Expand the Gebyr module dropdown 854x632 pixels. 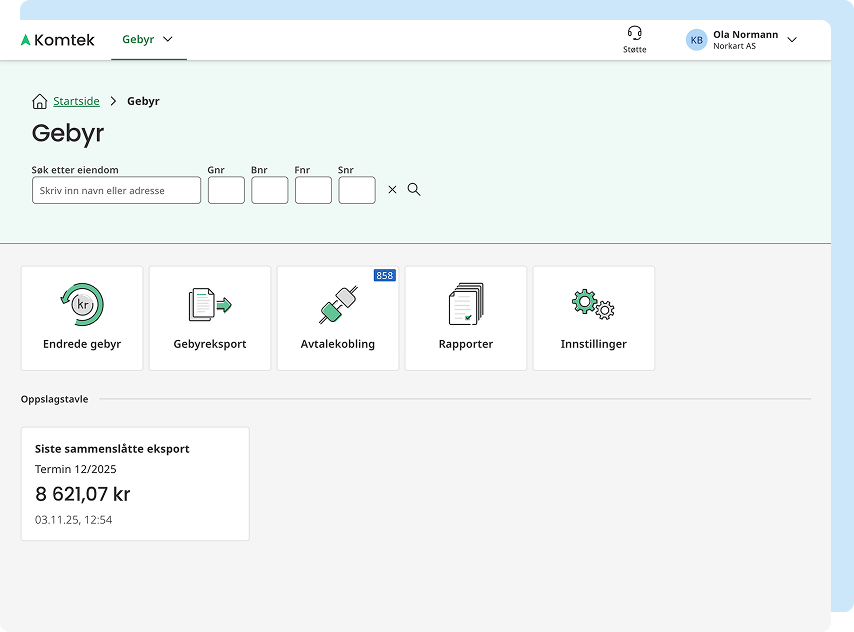[x=148, y=40]
